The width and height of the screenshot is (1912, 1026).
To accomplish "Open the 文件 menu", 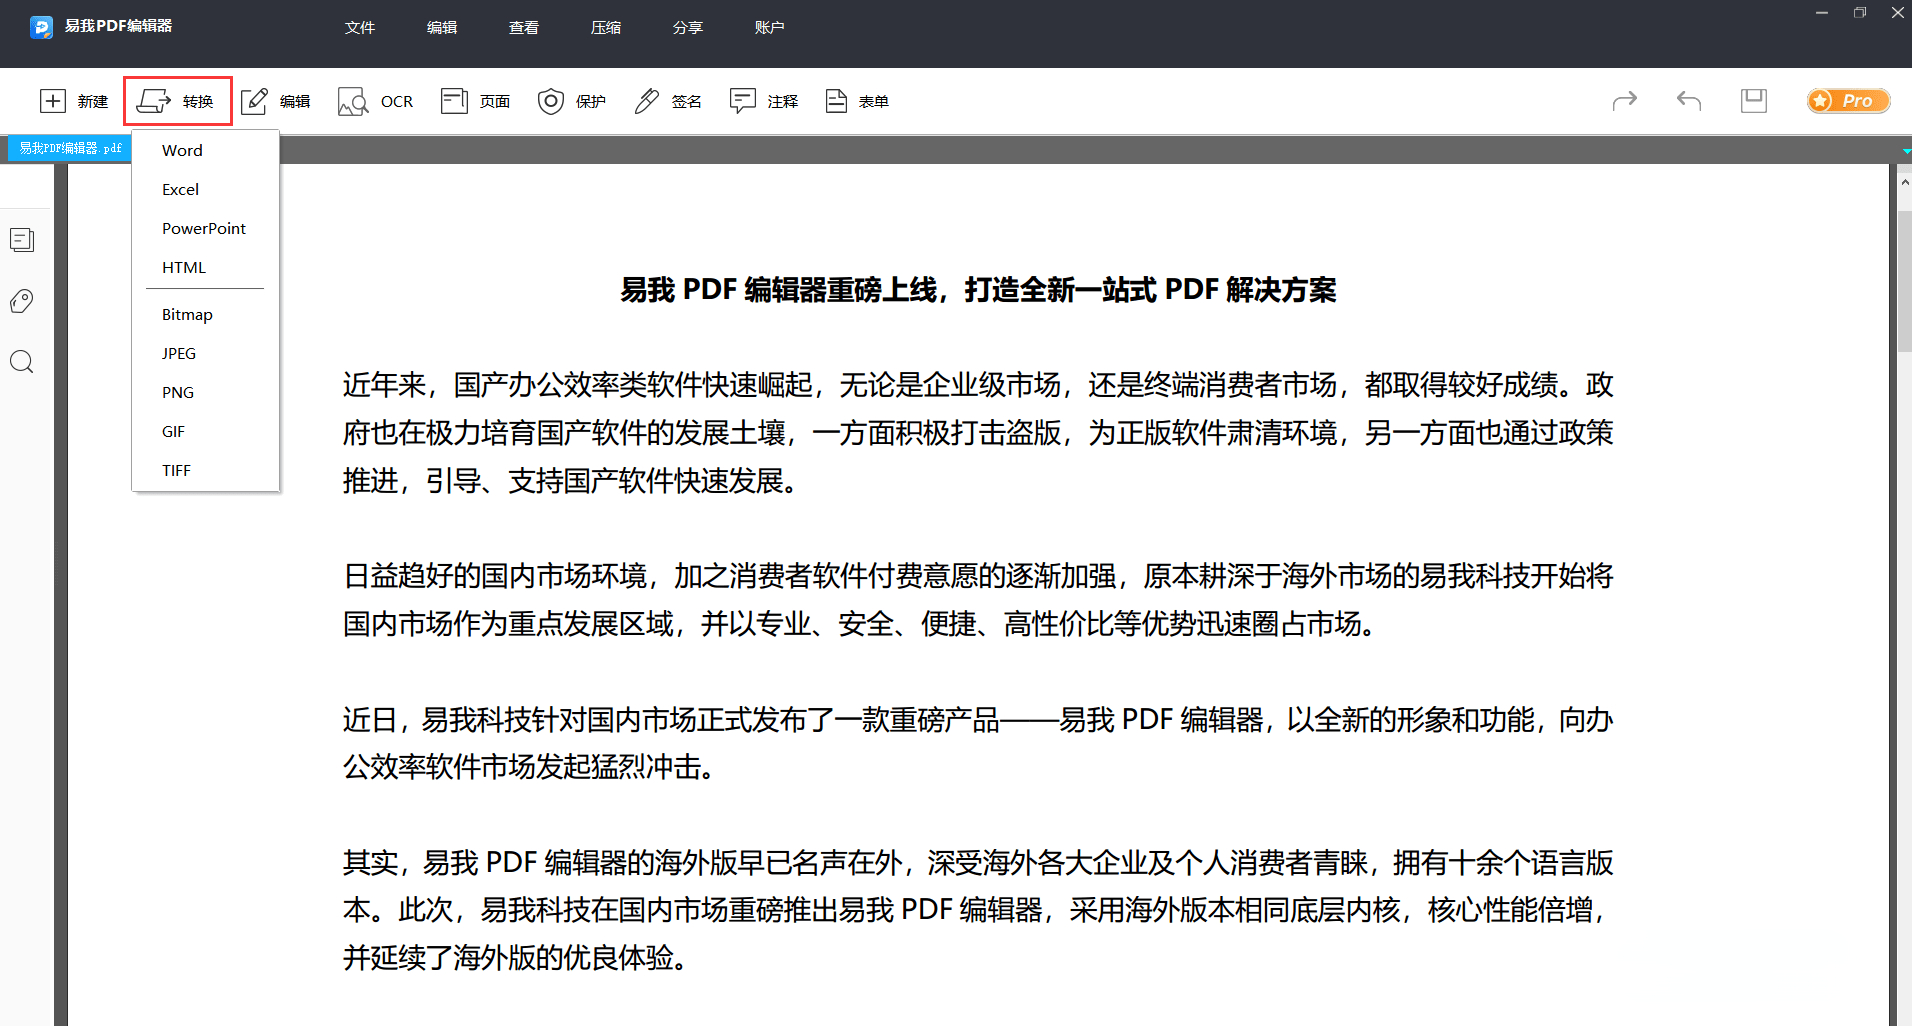I will click(x=360, y=28).
